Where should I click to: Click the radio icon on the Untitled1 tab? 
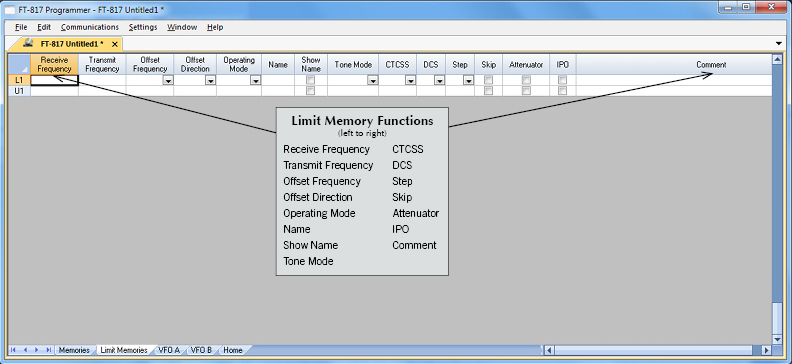point(28,43)
